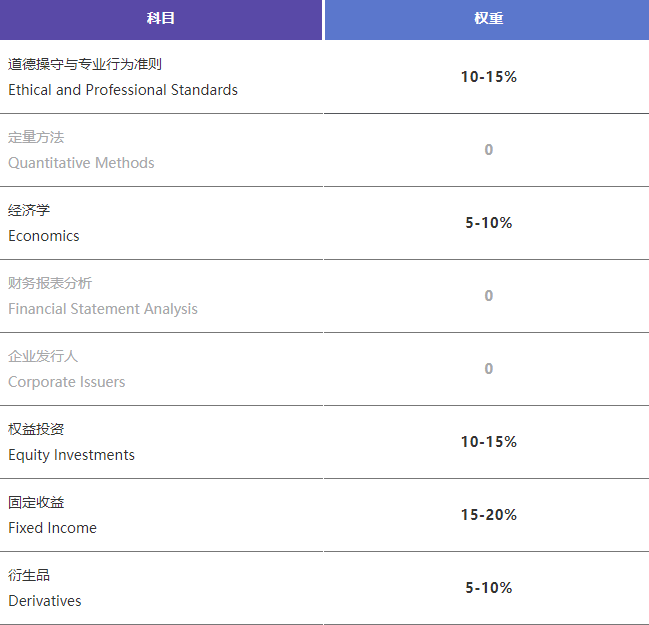Click the 定量方法 label
The height and width of the screenshot is (625, 649).
(36, 137)
